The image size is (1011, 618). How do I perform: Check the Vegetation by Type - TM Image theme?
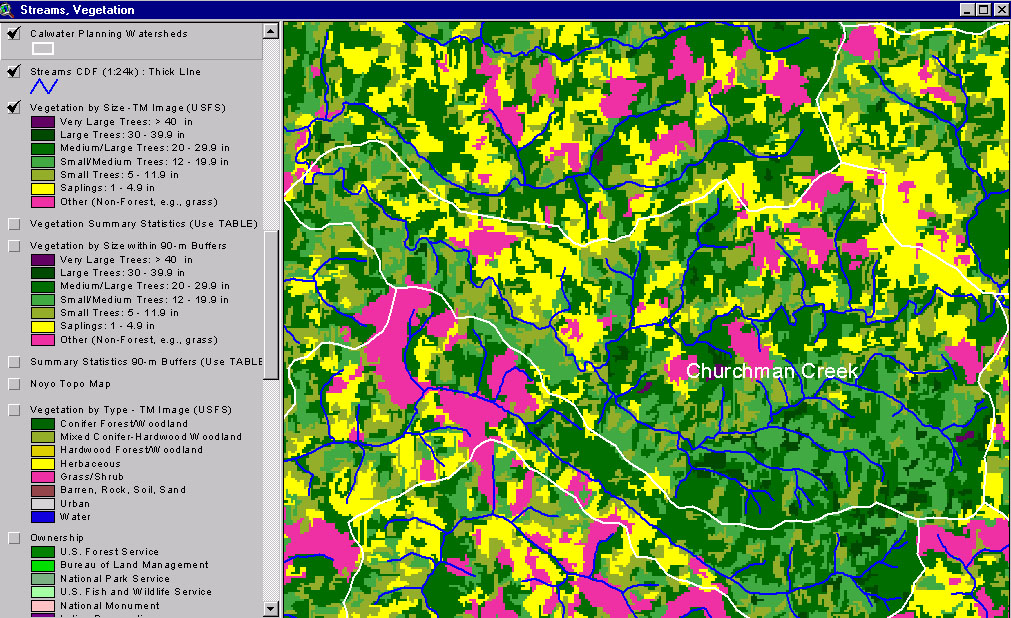point(14,410)
